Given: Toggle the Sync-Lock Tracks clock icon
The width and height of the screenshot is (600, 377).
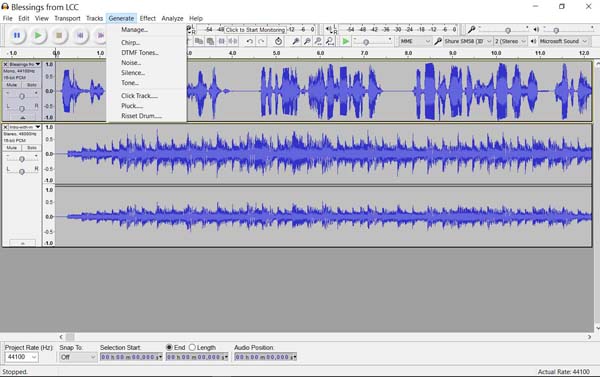Looking at the screenshot, I should (x=279, y=41).
